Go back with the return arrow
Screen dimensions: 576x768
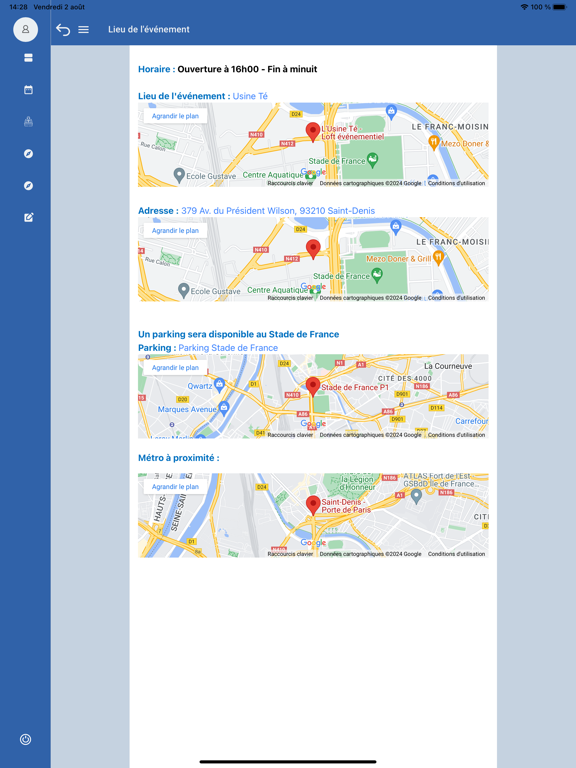click(x=63, y=29)
